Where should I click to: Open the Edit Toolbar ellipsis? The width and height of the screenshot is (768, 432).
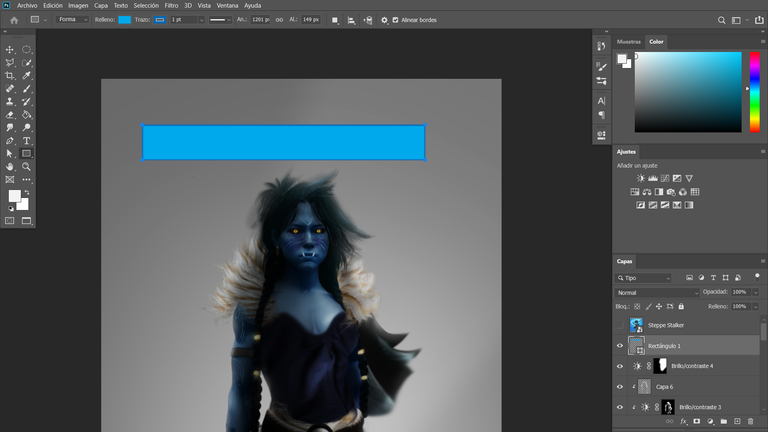pyautogui.click(x=26, y=180)
